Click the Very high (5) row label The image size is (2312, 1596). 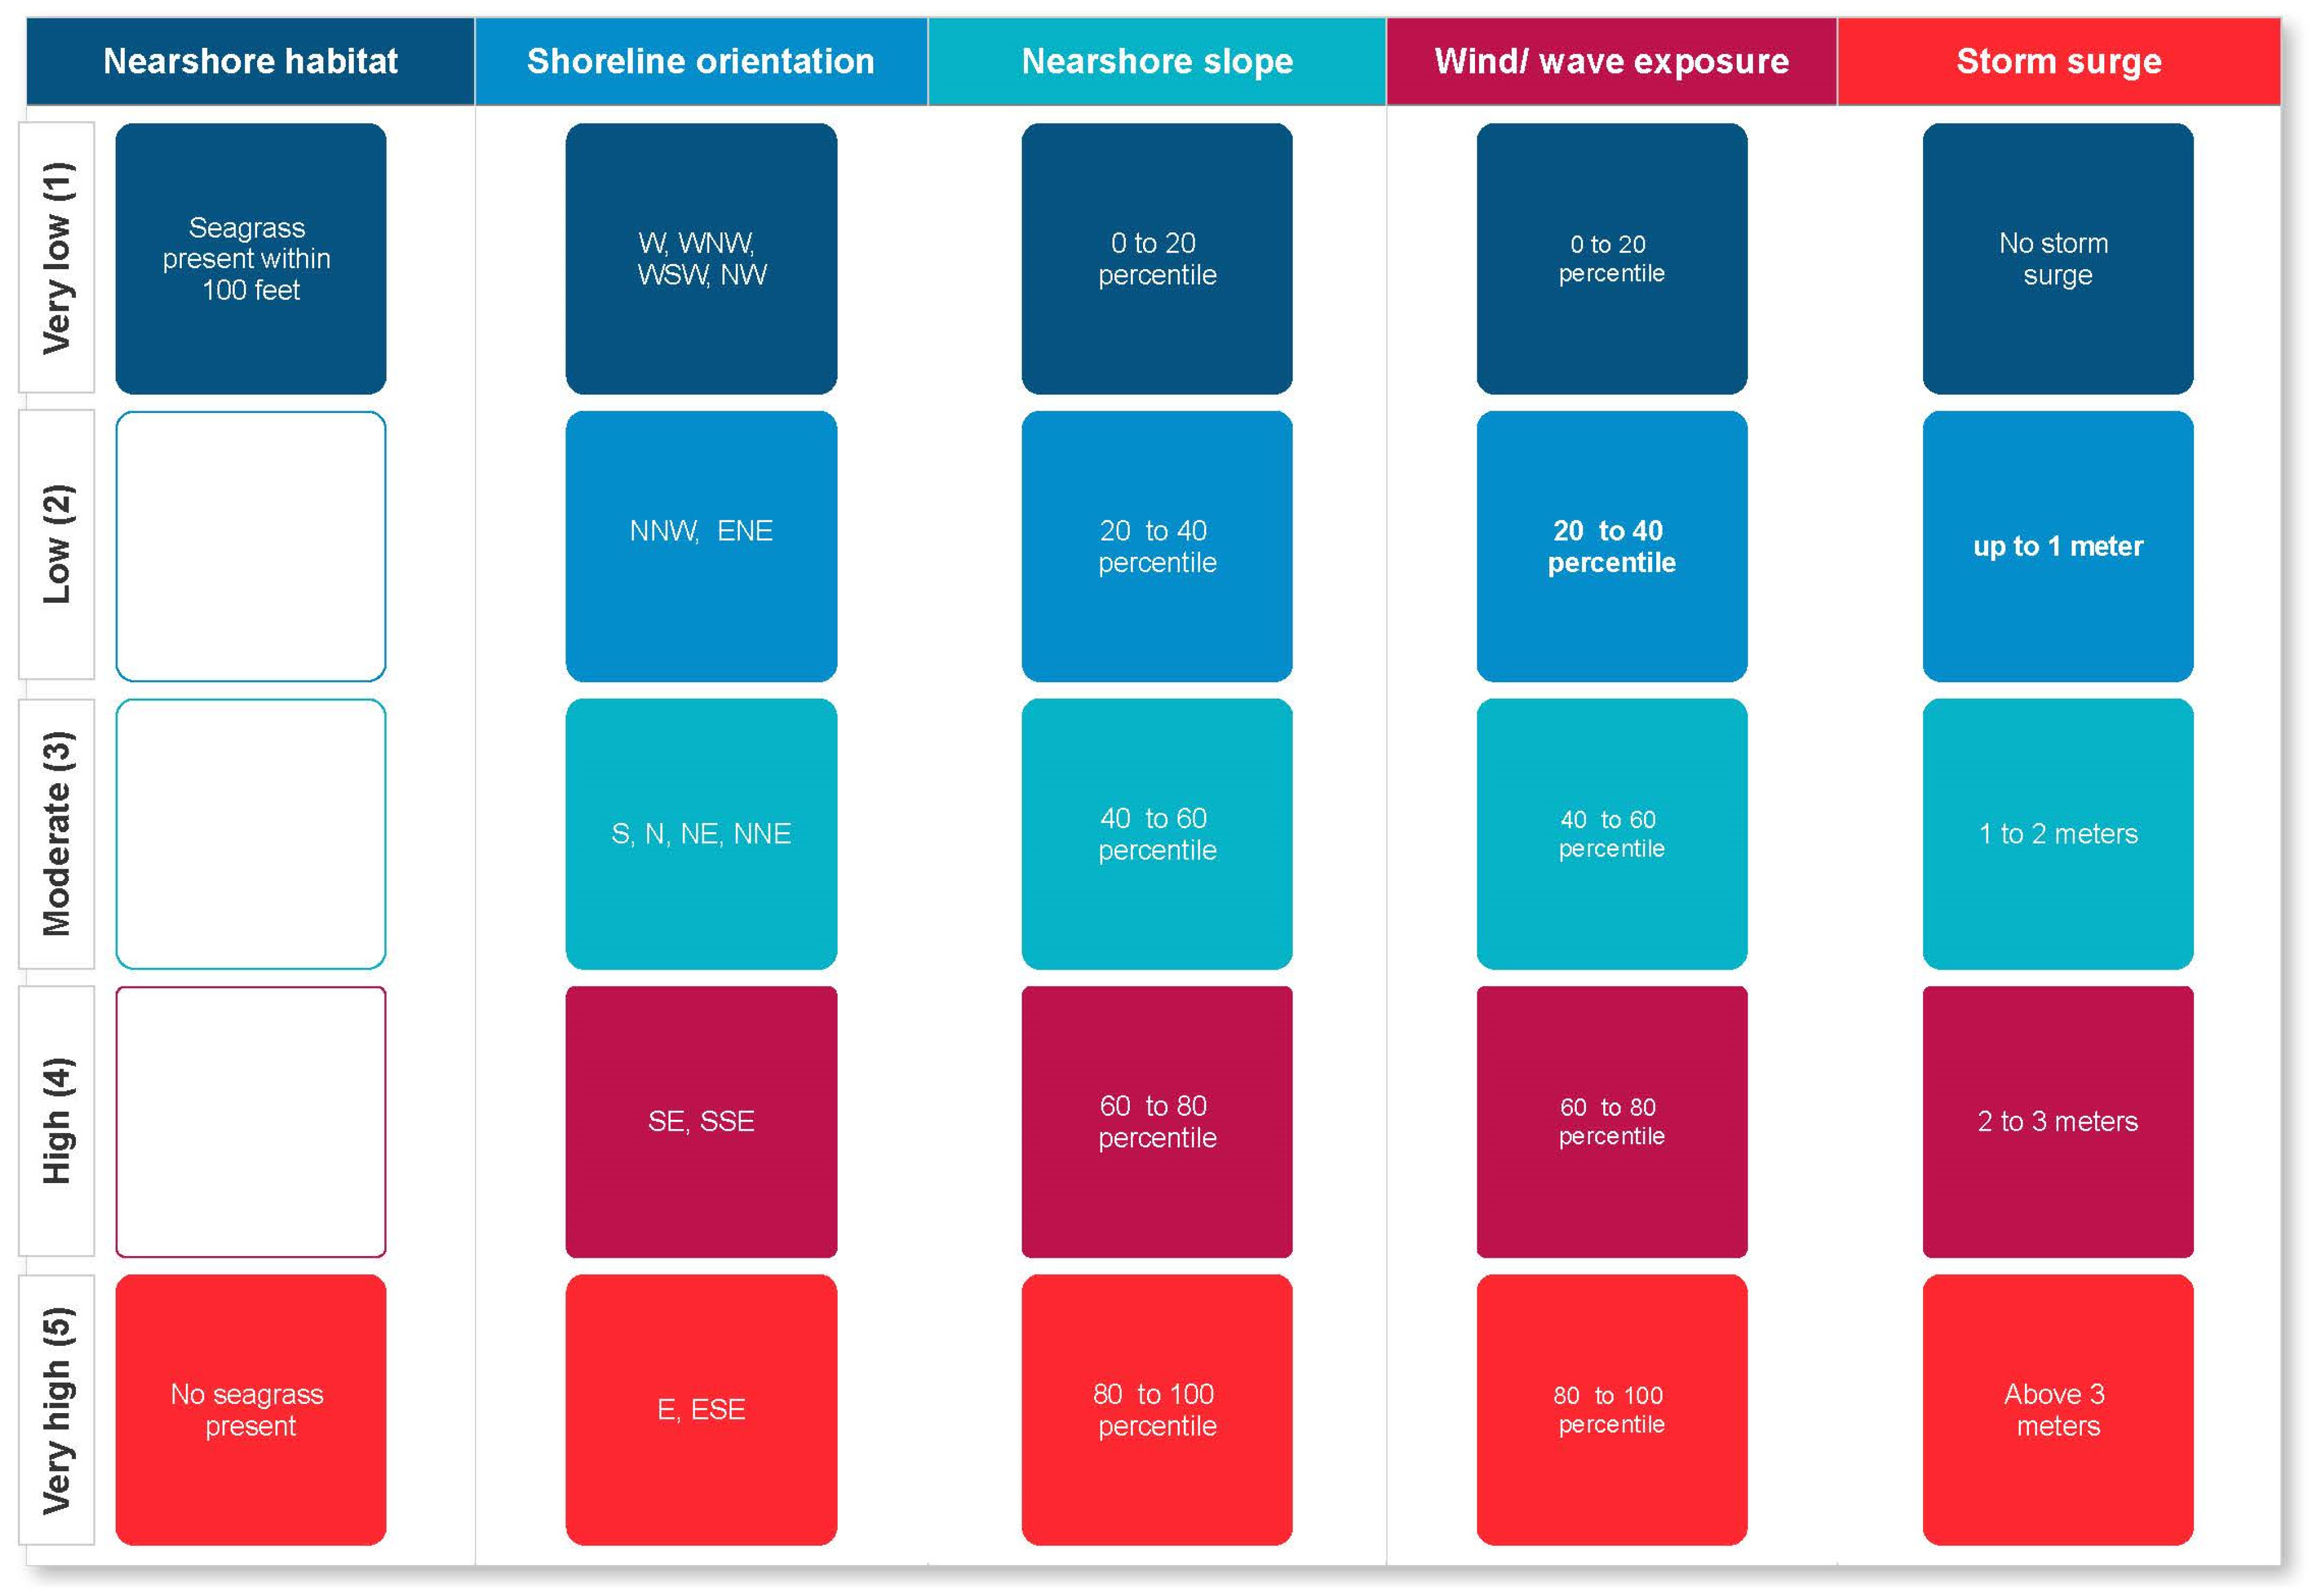57,1409
